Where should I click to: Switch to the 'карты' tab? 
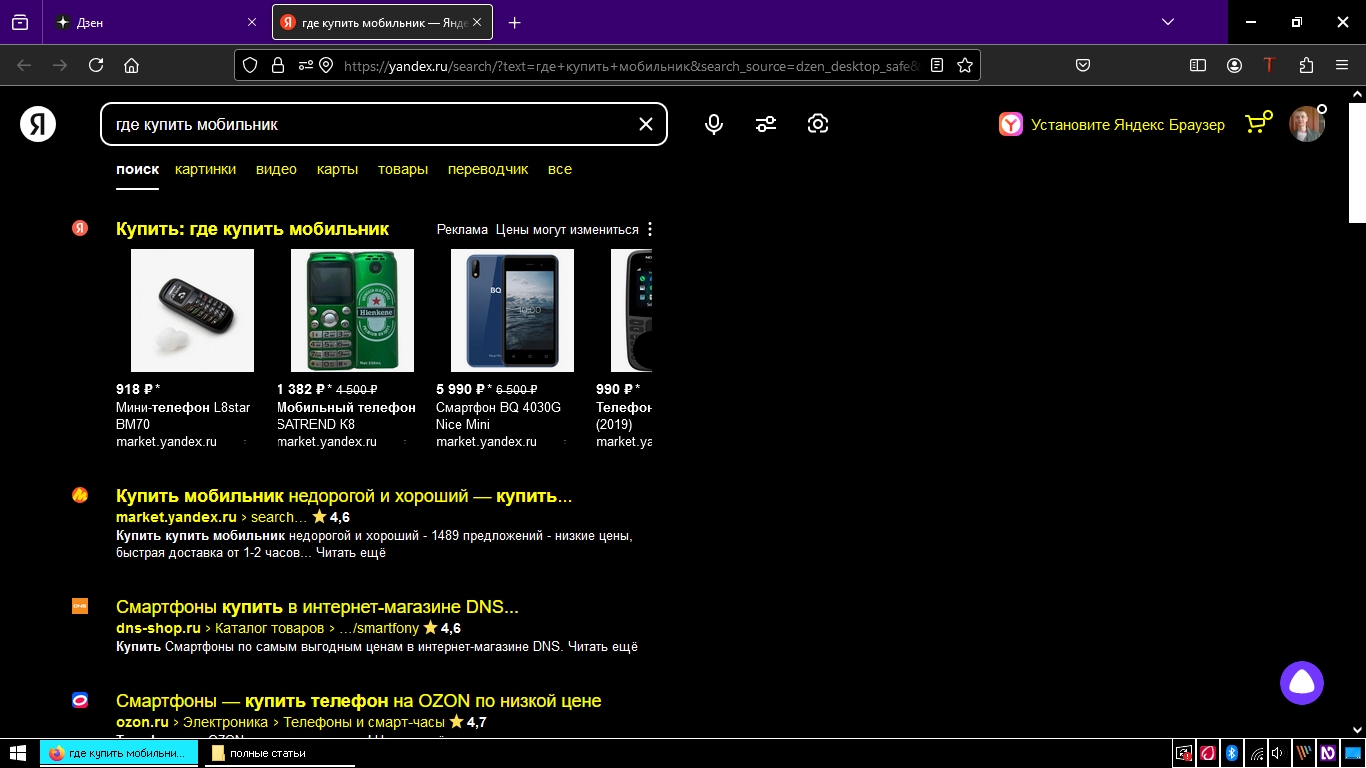pyautogui.click(x=337, y=169)
